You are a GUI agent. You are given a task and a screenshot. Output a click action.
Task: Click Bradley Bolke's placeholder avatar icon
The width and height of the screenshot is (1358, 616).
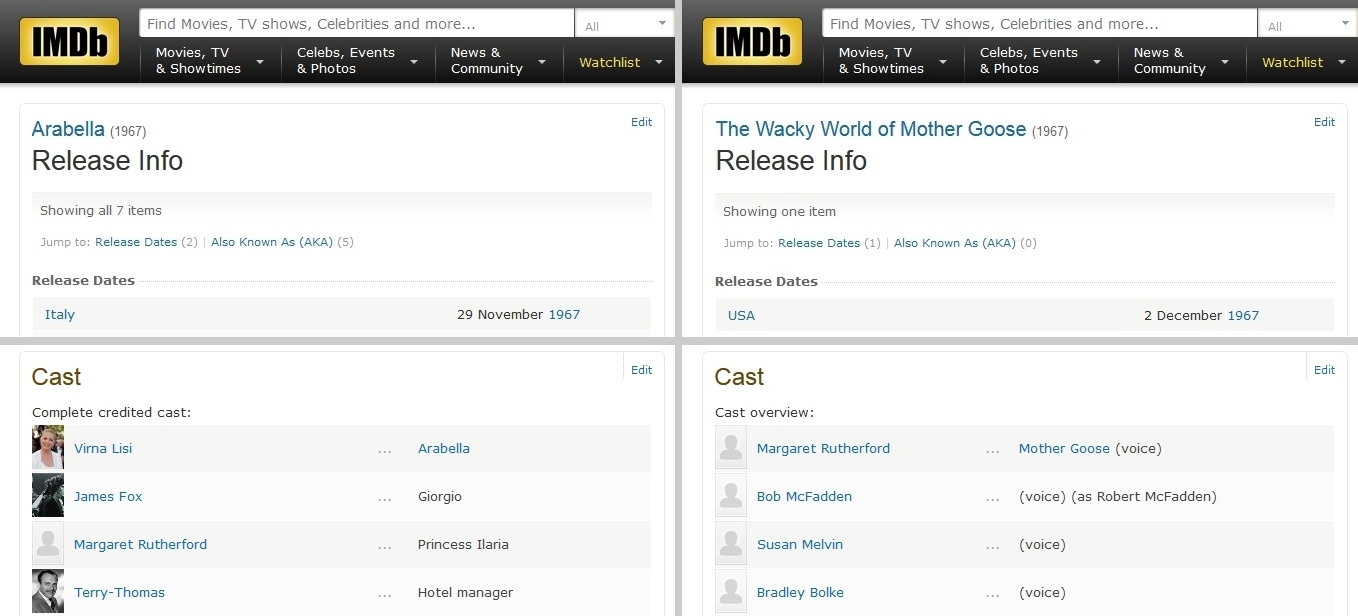tap(731, 592)
